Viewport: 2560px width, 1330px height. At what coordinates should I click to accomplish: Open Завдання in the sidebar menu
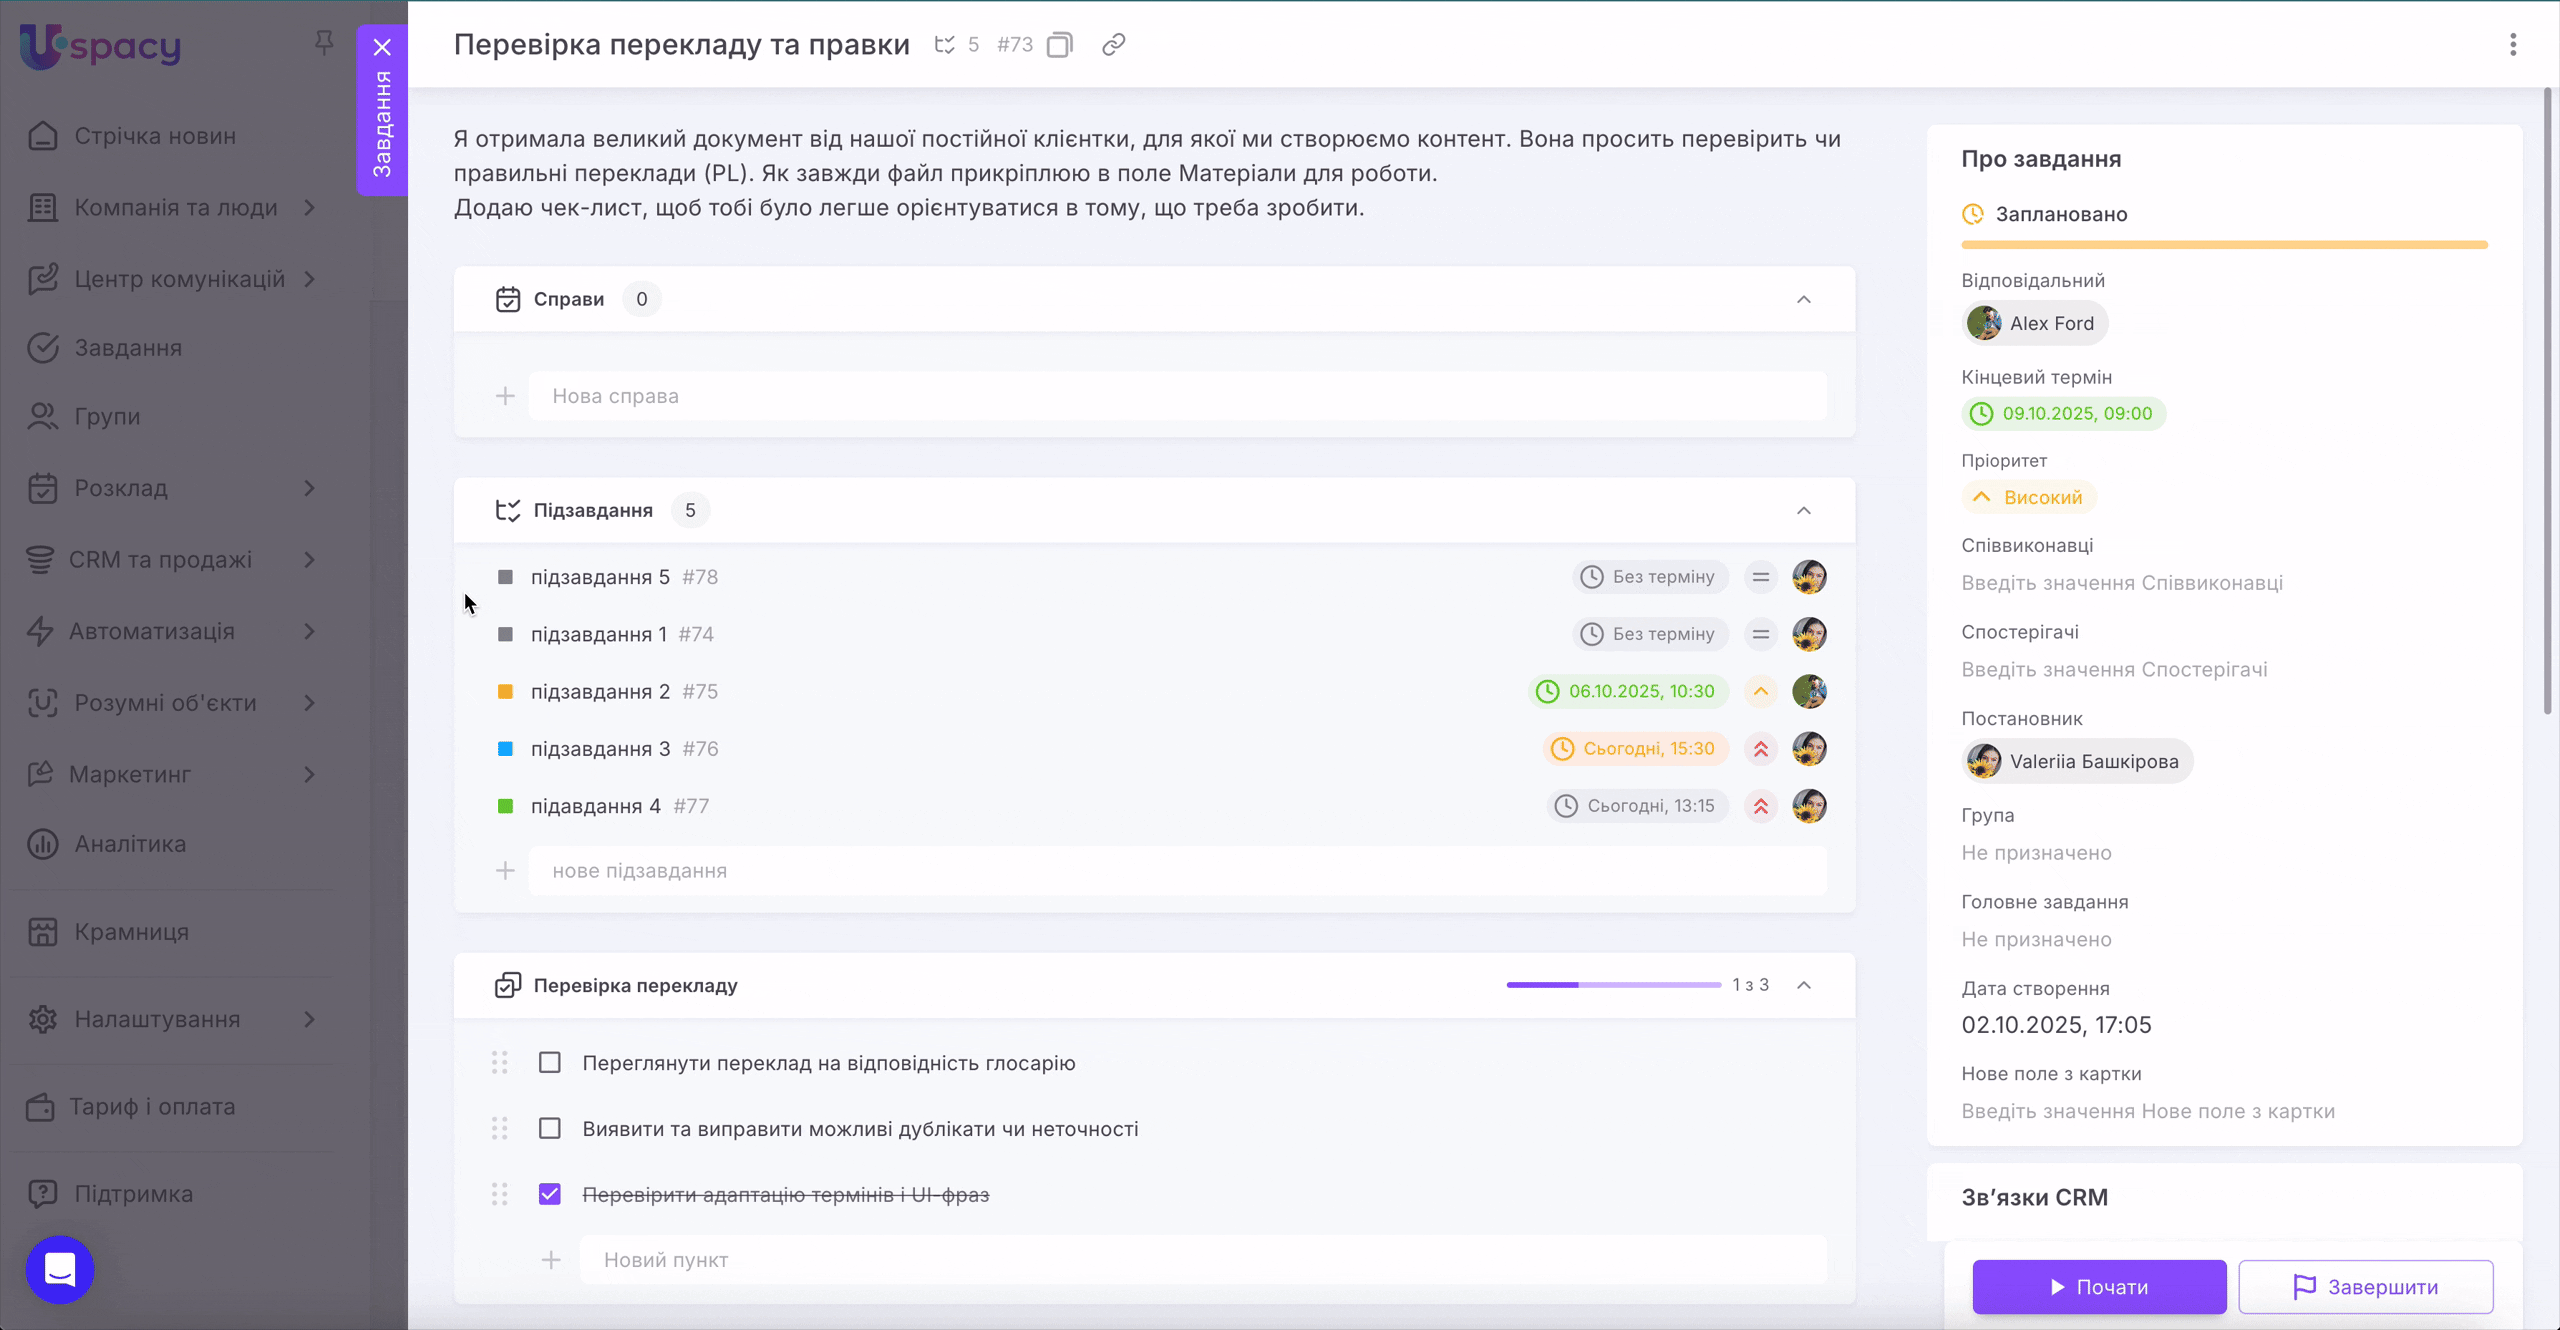tap(128, 348)
